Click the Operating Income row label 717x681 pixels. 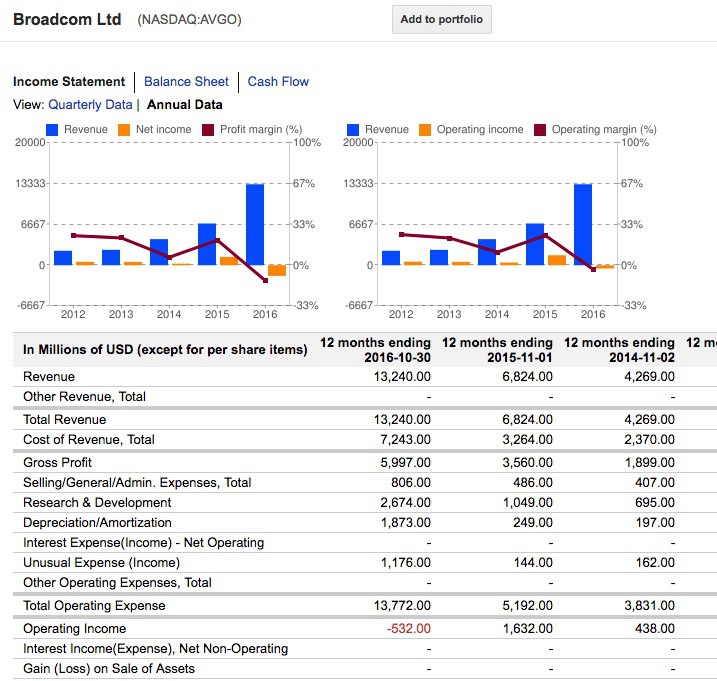pos(75,628)
